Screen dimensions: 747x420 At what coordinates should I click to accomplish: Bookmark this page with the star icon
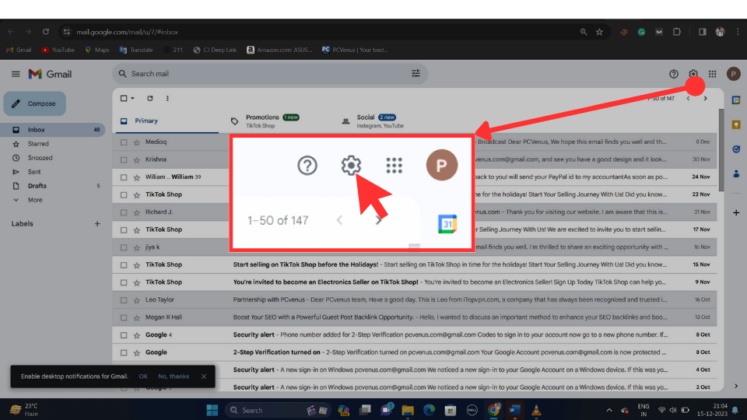click(599, 32)
